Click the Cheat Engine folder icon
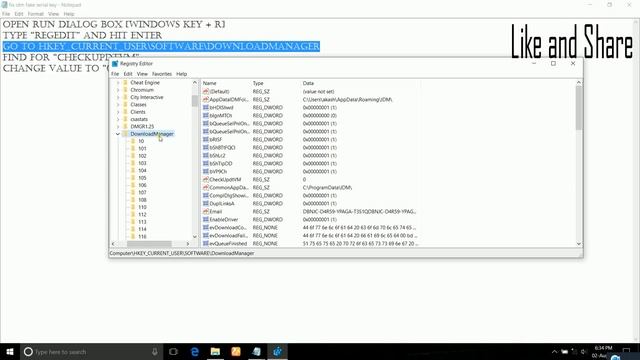Image resolution: width=640 pixels, height=360 pixels. pos(126,82)
